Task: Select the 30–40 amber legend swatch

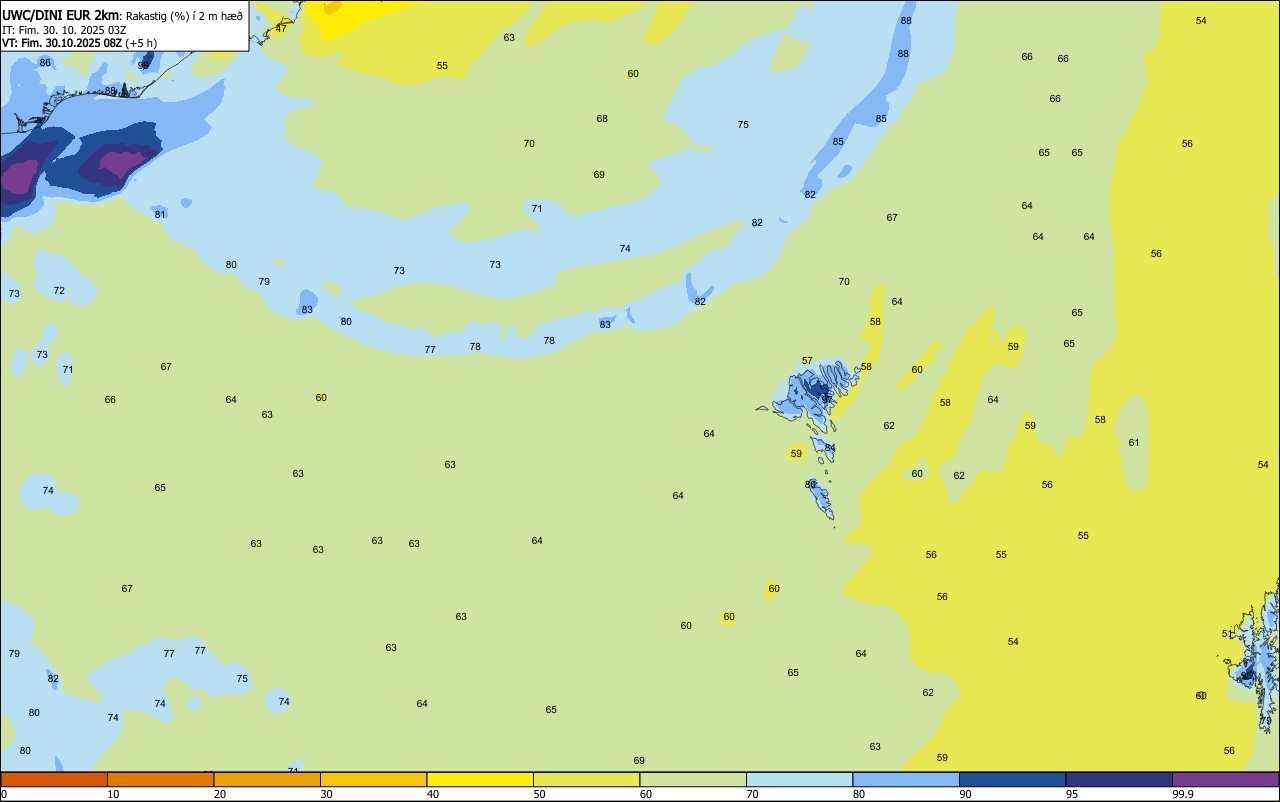Action: click(373, 779)
